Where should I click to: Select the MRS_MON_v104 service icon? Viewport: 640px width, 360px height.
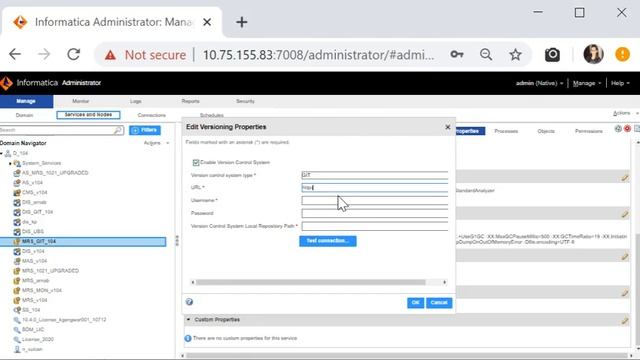click(x=17, y=291)
